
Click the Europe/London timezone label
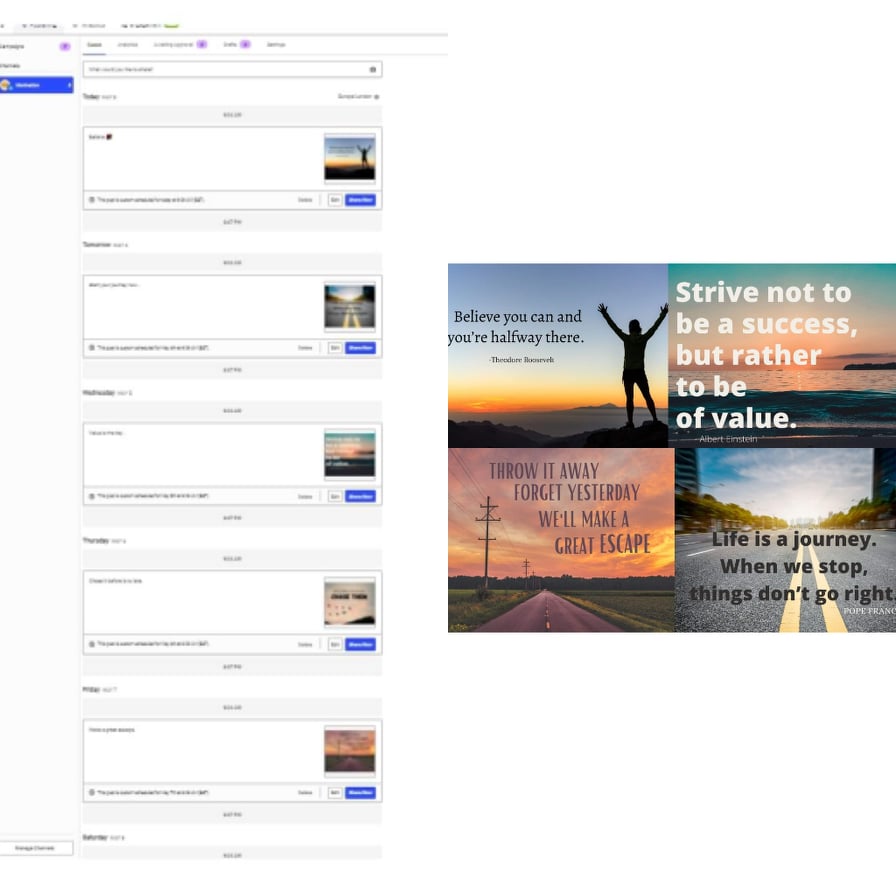click(x=354, y=97)
